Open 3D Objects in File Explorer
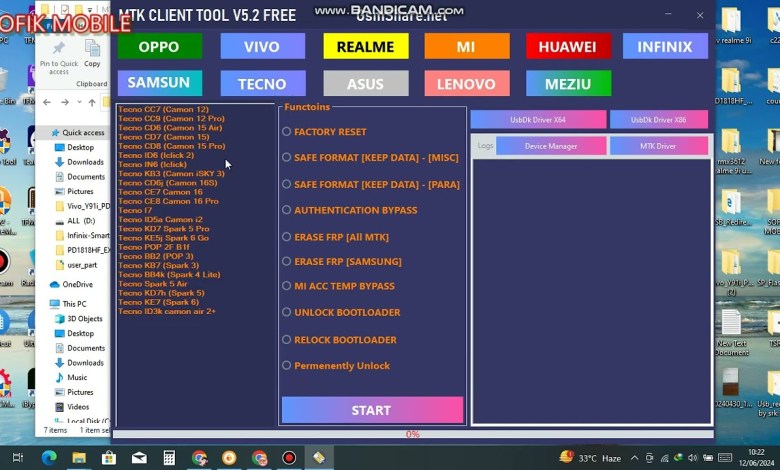 [x=79, y=319]
